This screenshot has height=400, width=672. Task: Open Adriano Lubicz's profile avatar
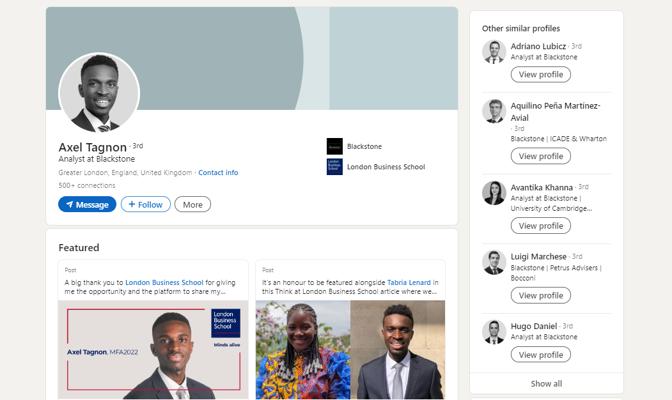[x=494, y=52]
